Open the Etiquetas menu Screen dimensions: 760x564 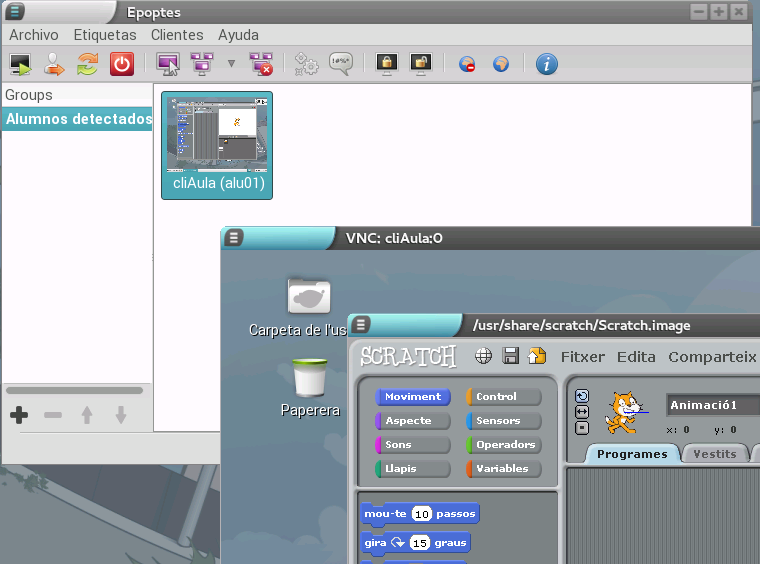tap(104, 35)
